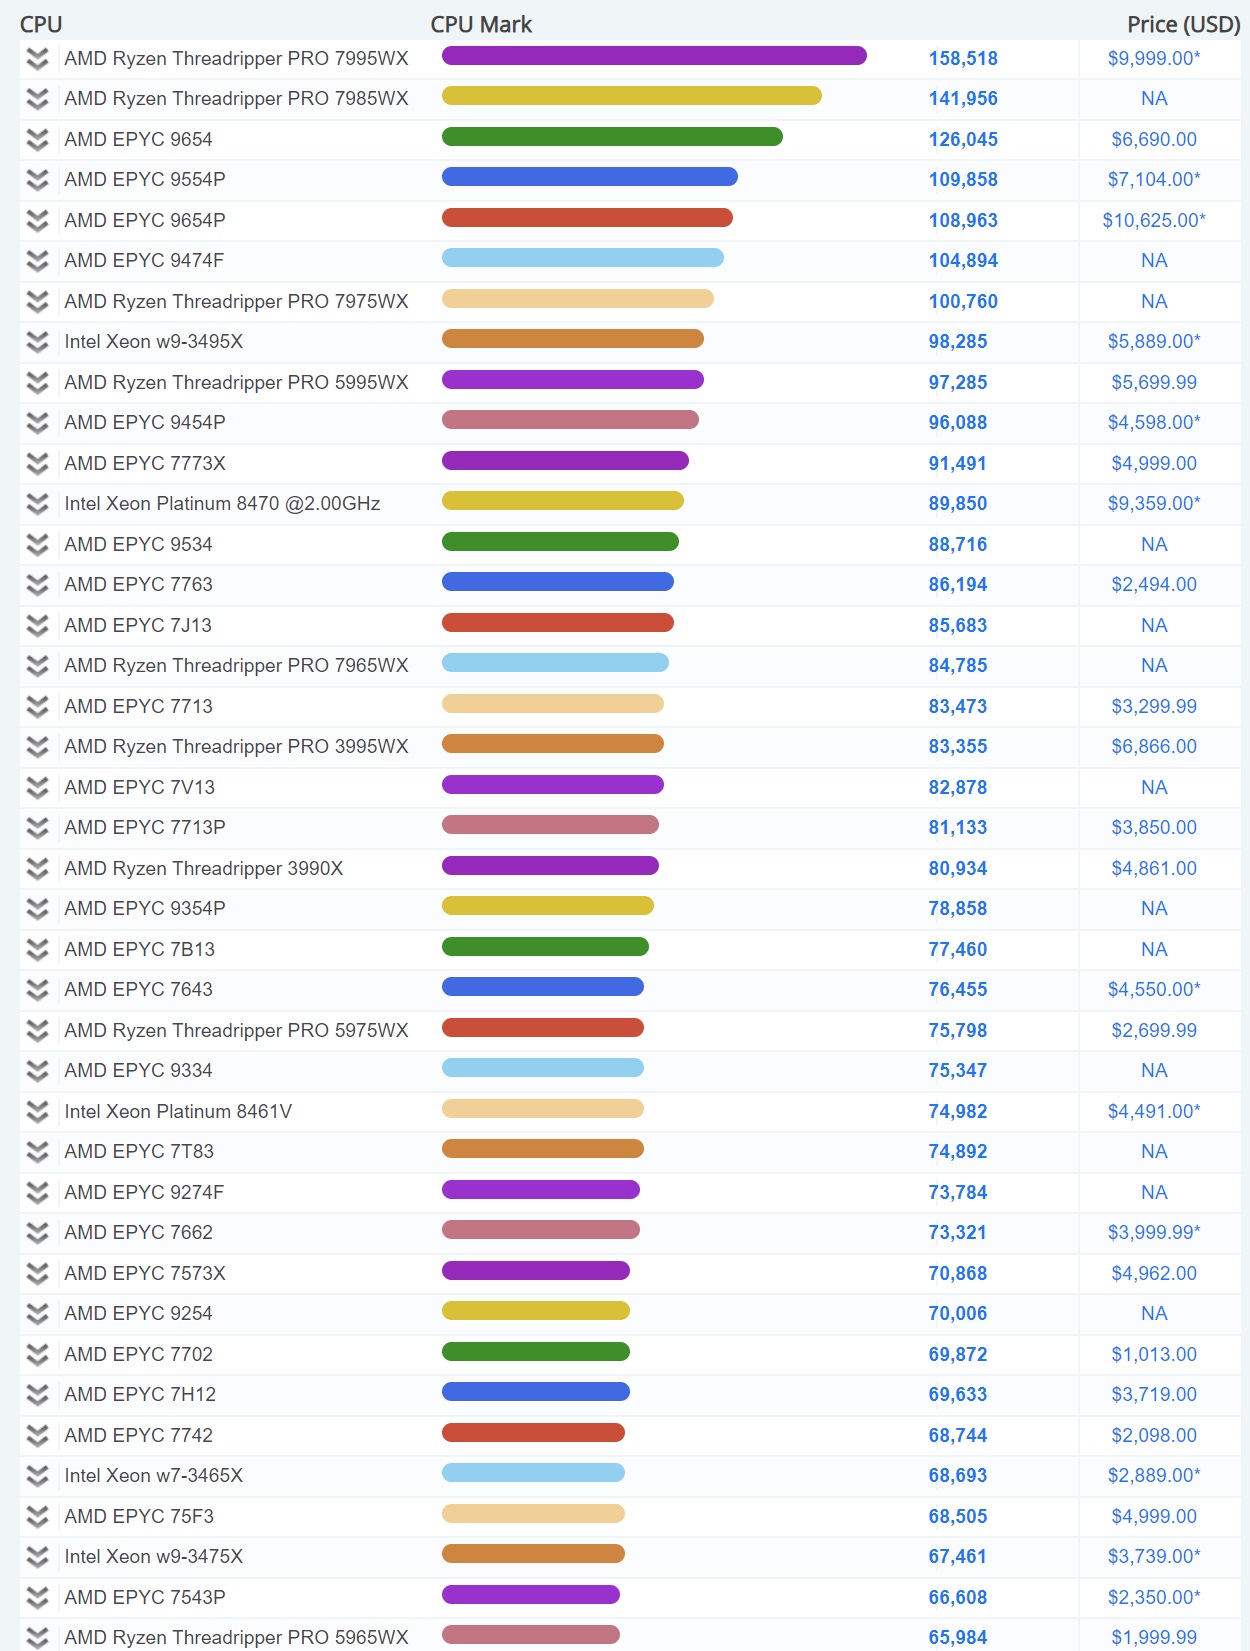Click the 141,956 CPU Mark score
The width and height of the screenshot is (1250, 1651).
coord(963,99)
